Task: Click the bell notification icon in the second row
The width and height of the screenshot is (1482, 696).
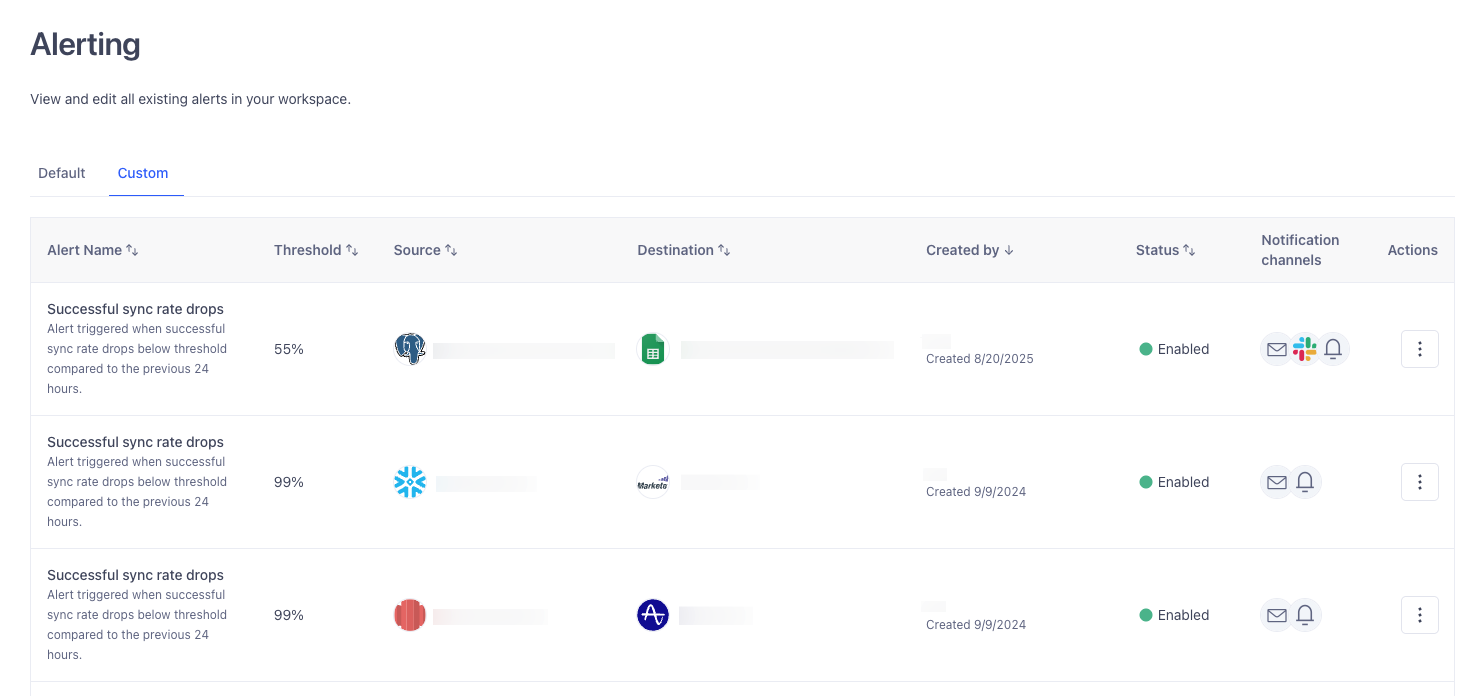Action: [1305, 482]
